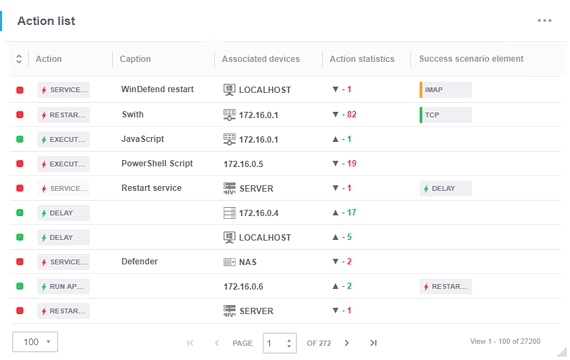Click the green status square for 172.16.0.4 row
This screenshot has width=570, height=360.
pos(20,213)
